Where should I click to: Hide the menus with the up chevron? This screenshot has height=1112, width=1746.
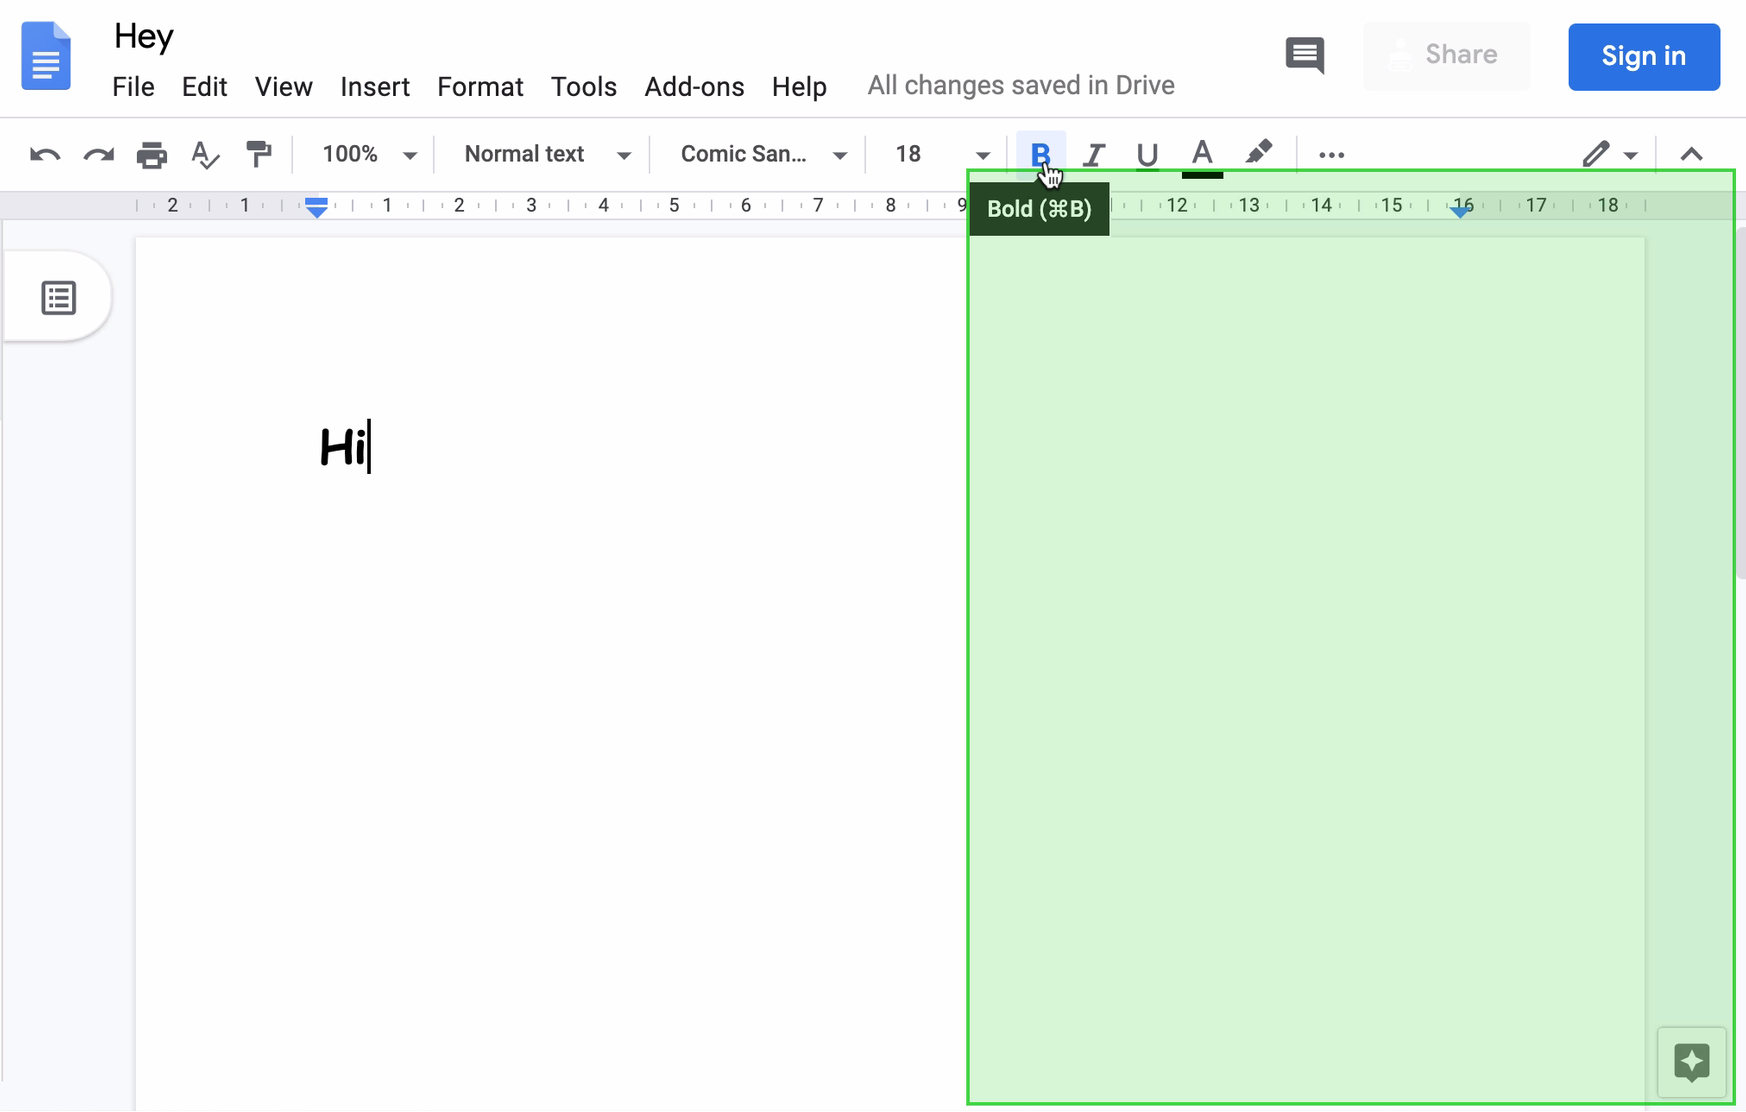[x=1691, y=154]
